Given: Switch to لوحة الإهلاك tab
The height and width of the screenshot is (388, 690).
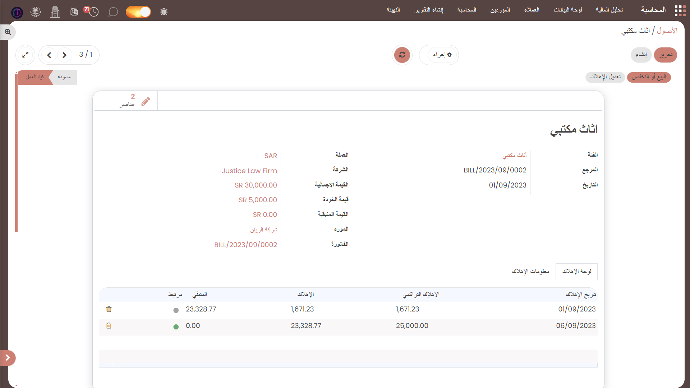Looking at the screenshot, I should click(576, 271).
